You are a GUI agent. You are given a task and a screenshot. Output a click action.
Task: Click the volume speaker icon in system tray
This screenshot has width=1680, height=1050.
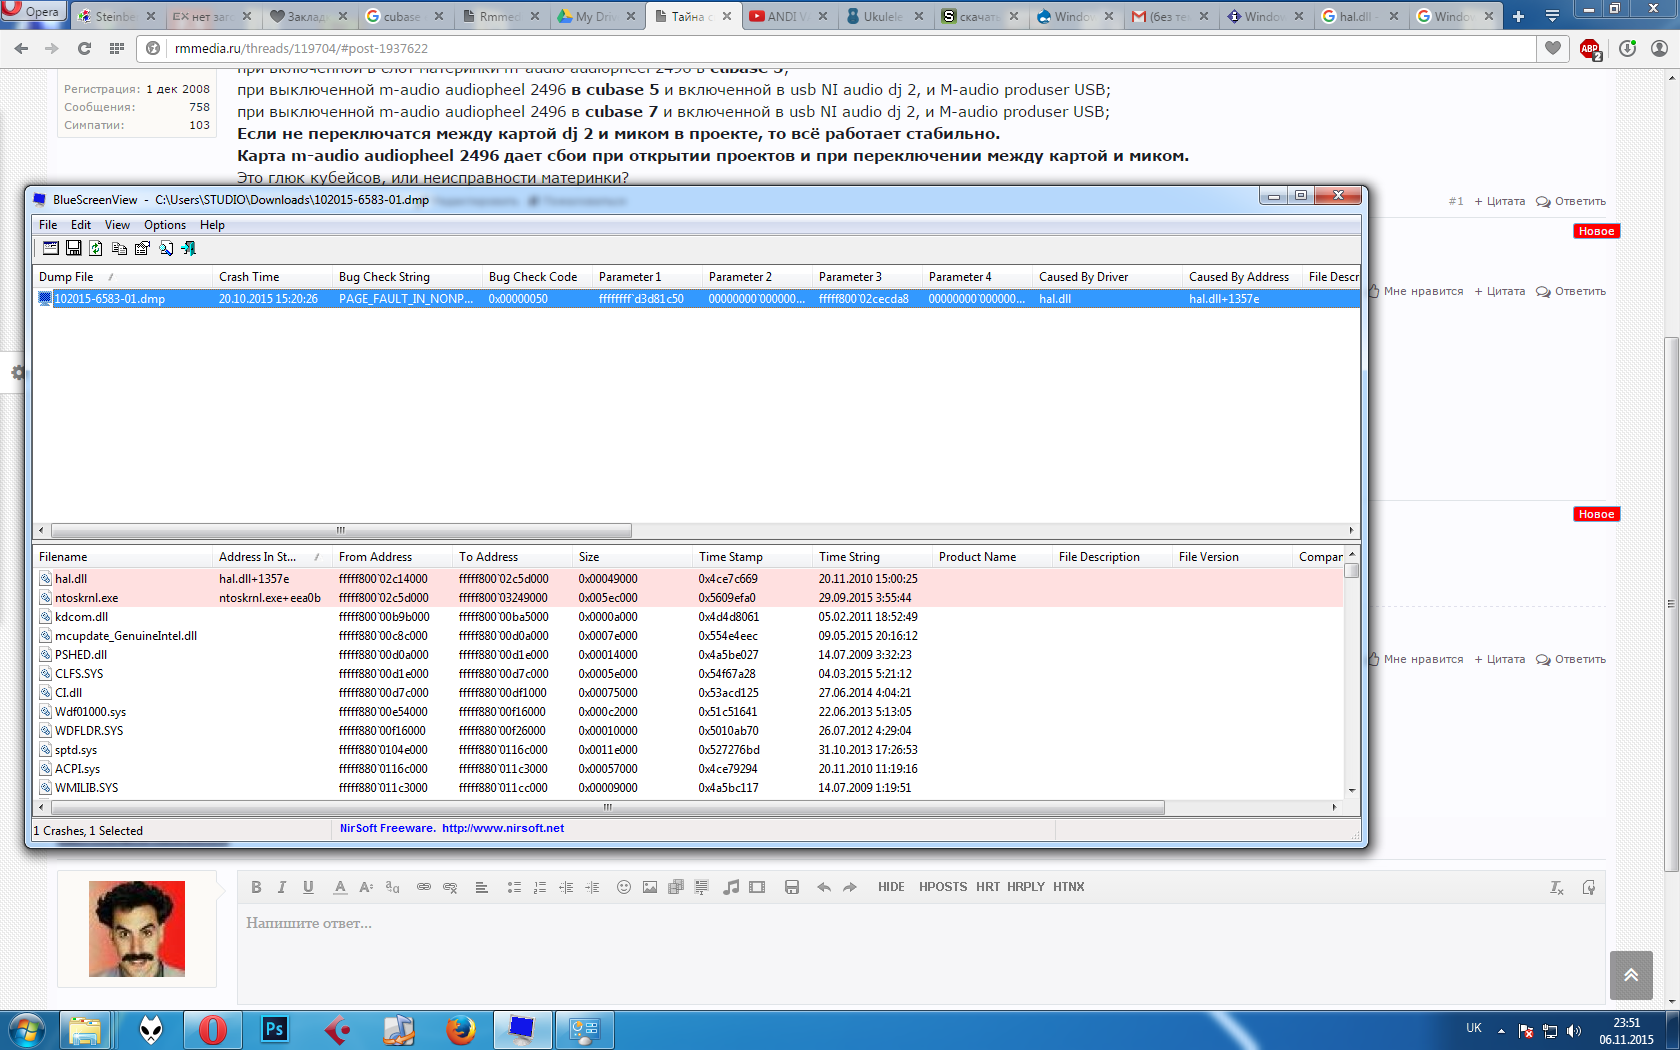1574,1031
